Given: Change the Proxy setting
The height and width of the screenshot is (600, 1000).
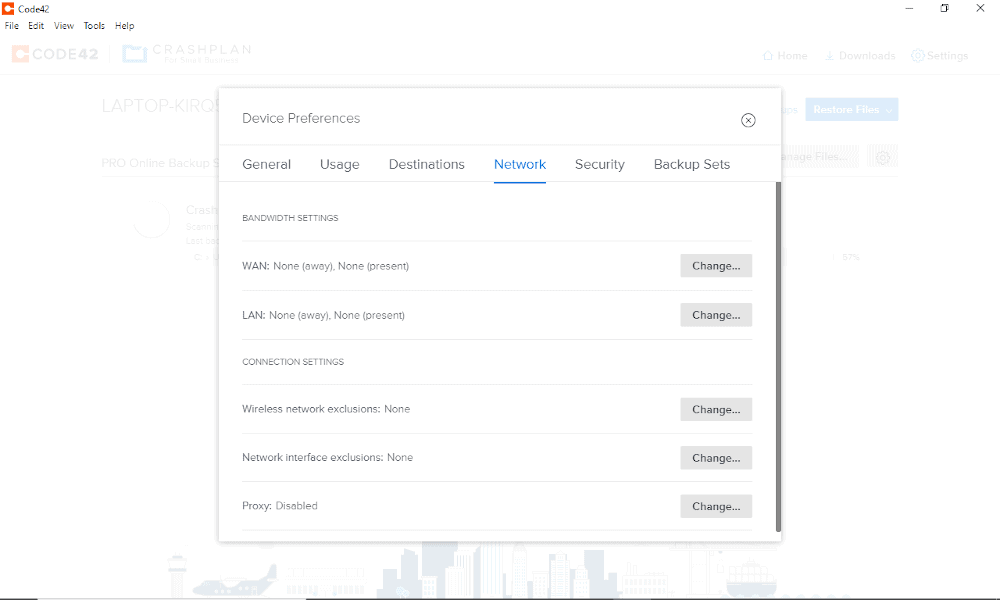Looking at the screenshot, I should click(716, 506).
